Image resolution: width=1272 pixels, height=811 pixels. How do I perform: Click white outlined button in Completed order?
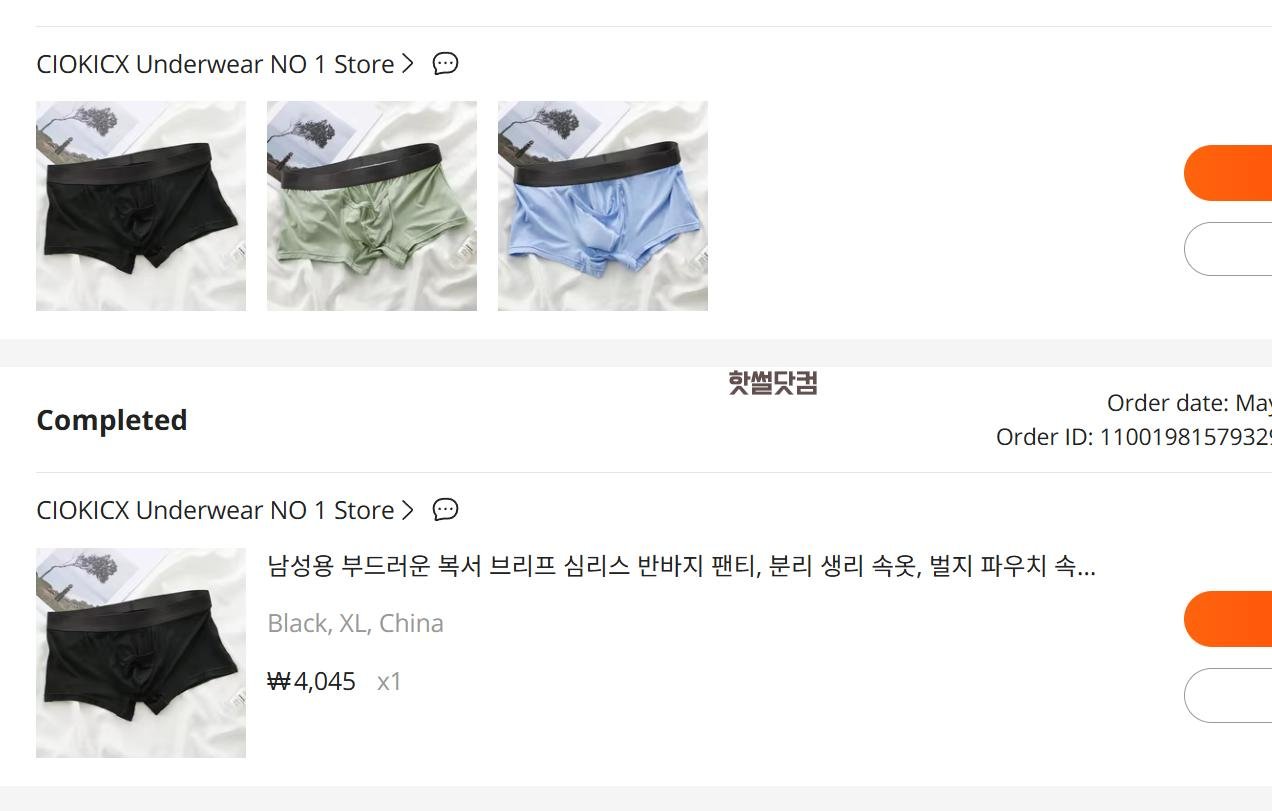click(x=1228, y=695)
